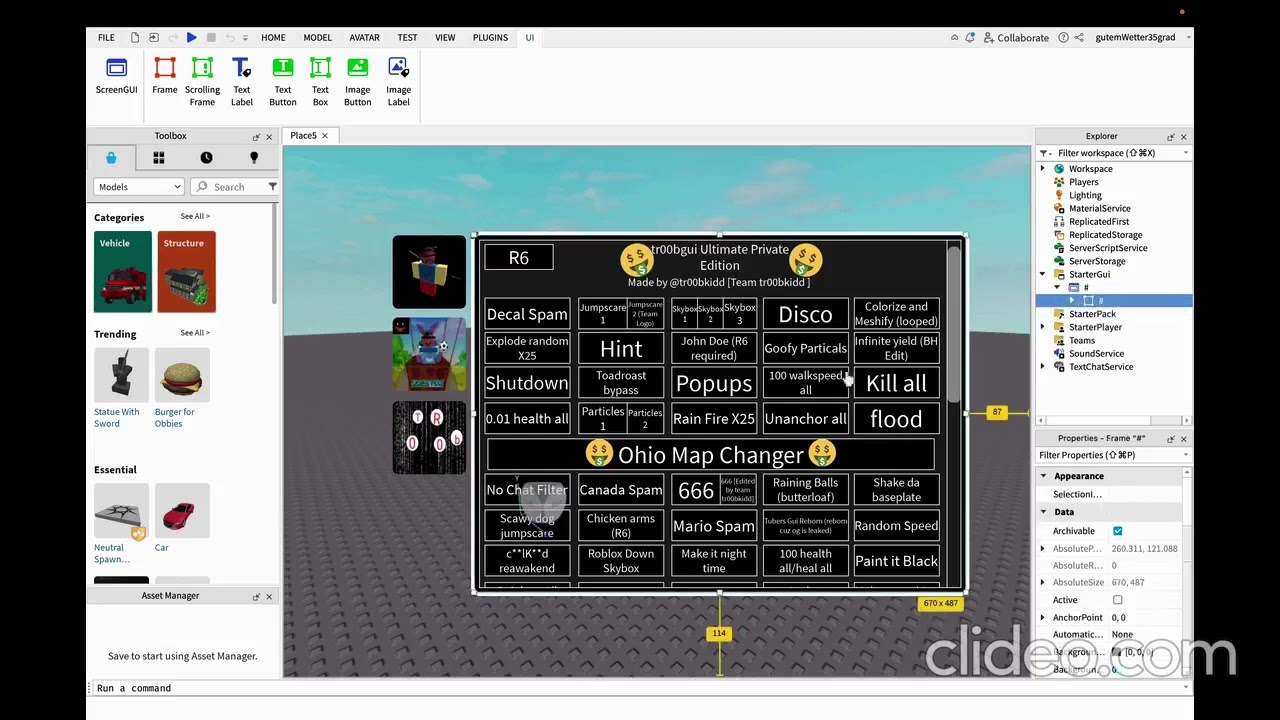Click See All next to Categories
The image size is (1280, 720).
click(x=195, y=216)
